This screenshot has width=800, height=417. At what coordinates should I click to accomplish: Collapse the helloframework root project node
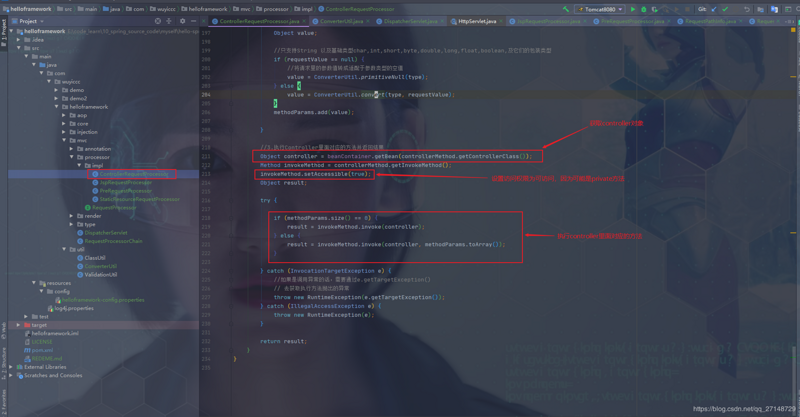(x=11, y=31)
